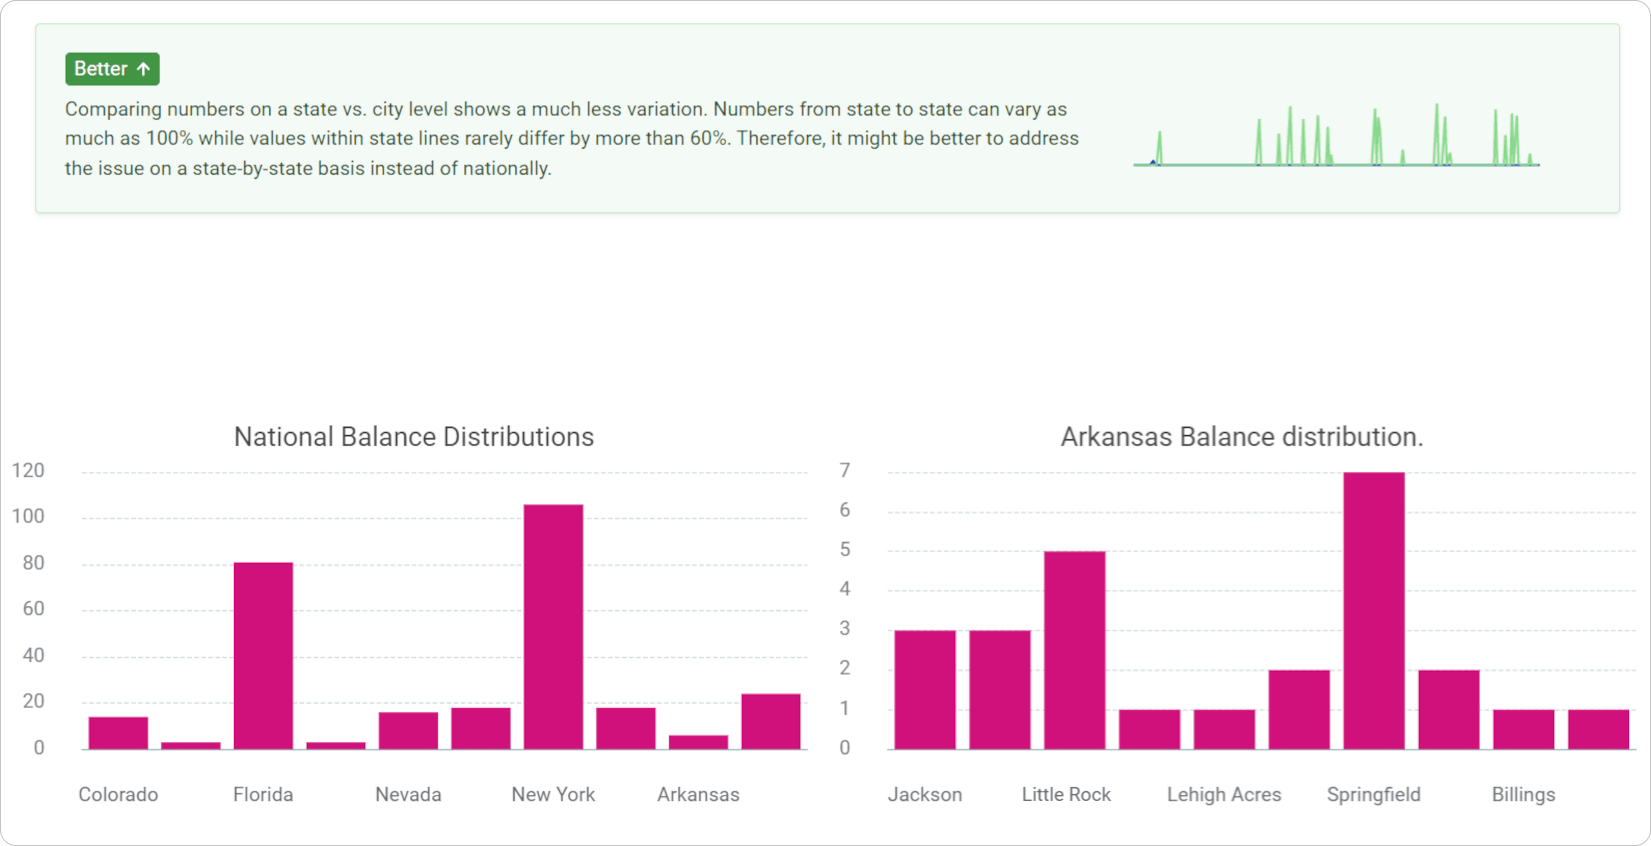Click the Florida x-axis label
The width and height of the screenshot is (1651, 846).
tap(263, 794)
